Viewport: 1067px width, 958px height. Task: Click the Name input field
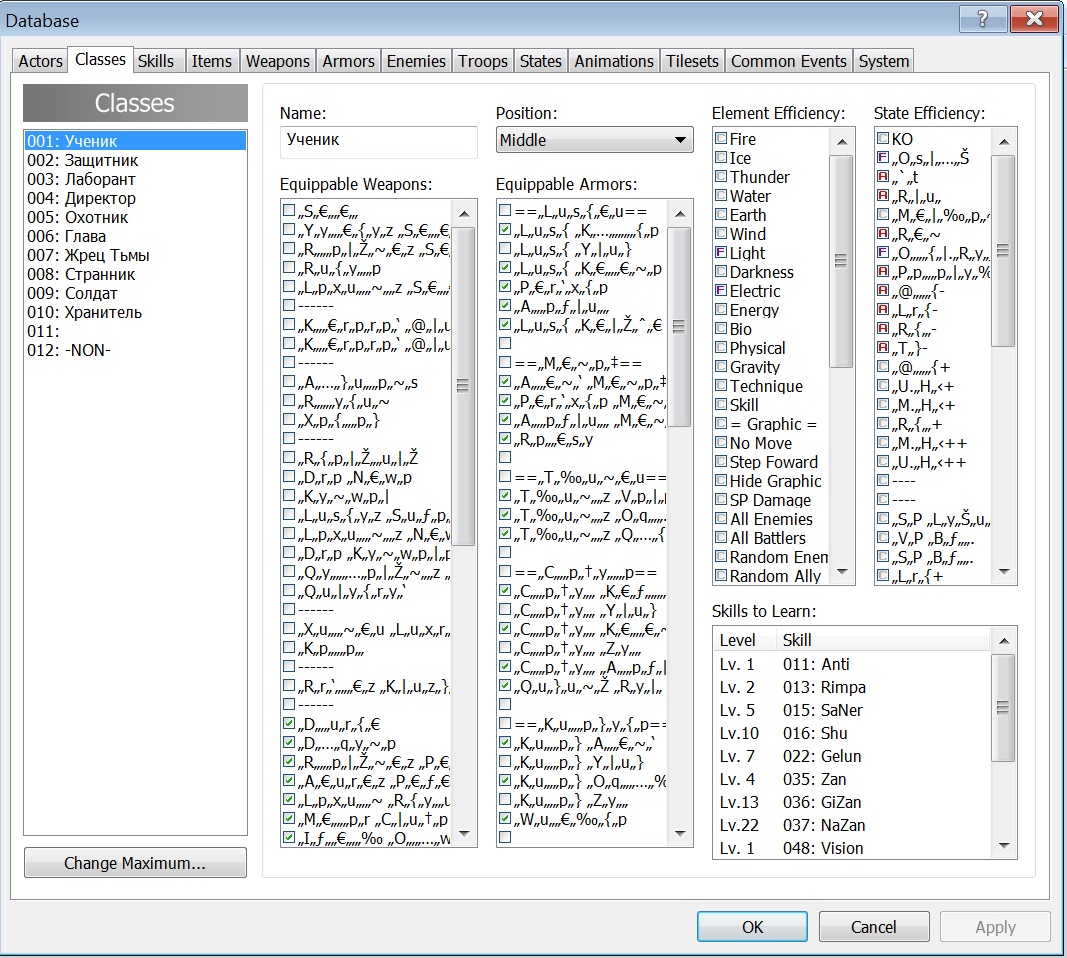pos(378,141)
